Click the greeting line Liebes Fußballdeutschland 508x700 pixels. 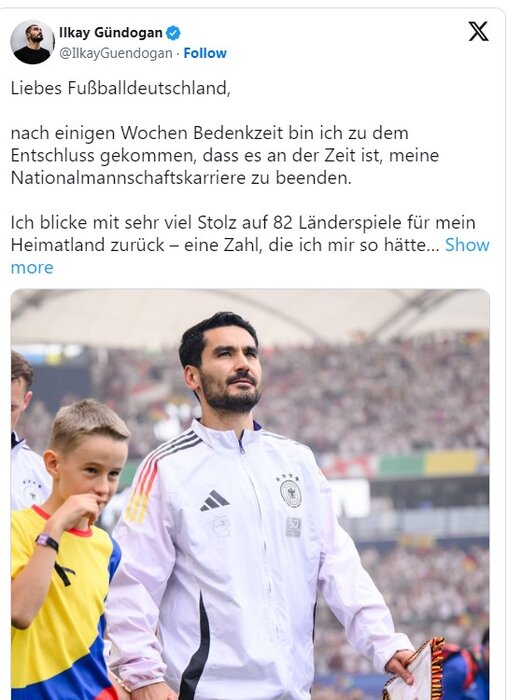(x=121, y=88)
